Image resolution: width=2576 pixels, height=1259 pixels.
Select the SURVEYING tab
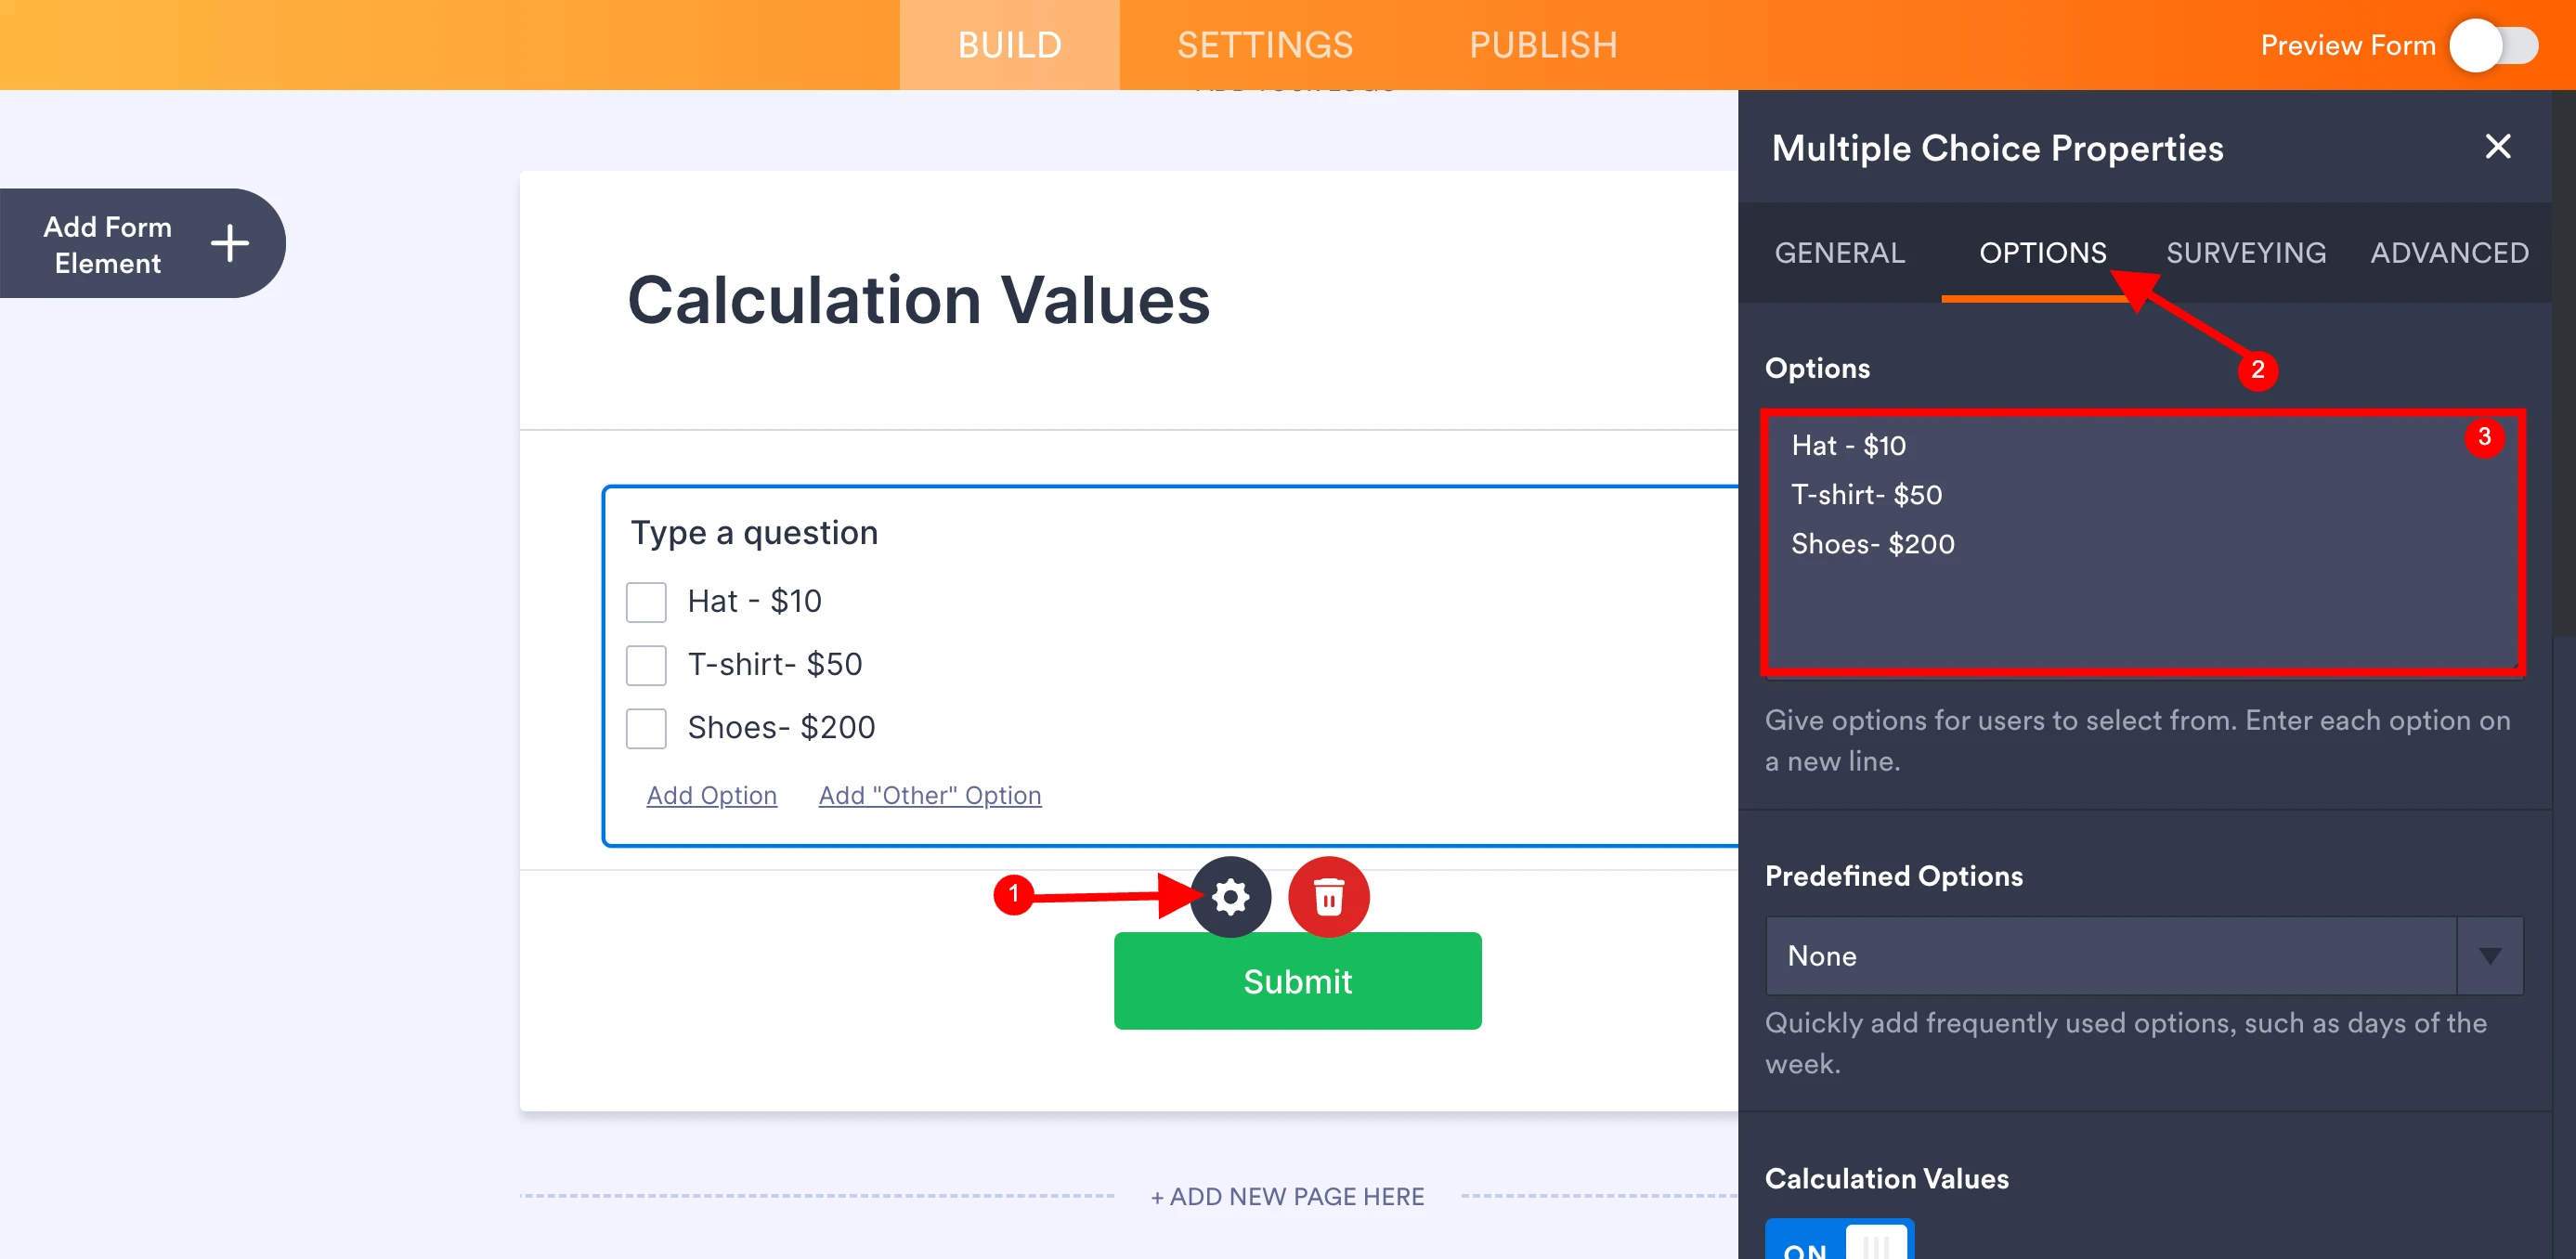point(2246,252)
